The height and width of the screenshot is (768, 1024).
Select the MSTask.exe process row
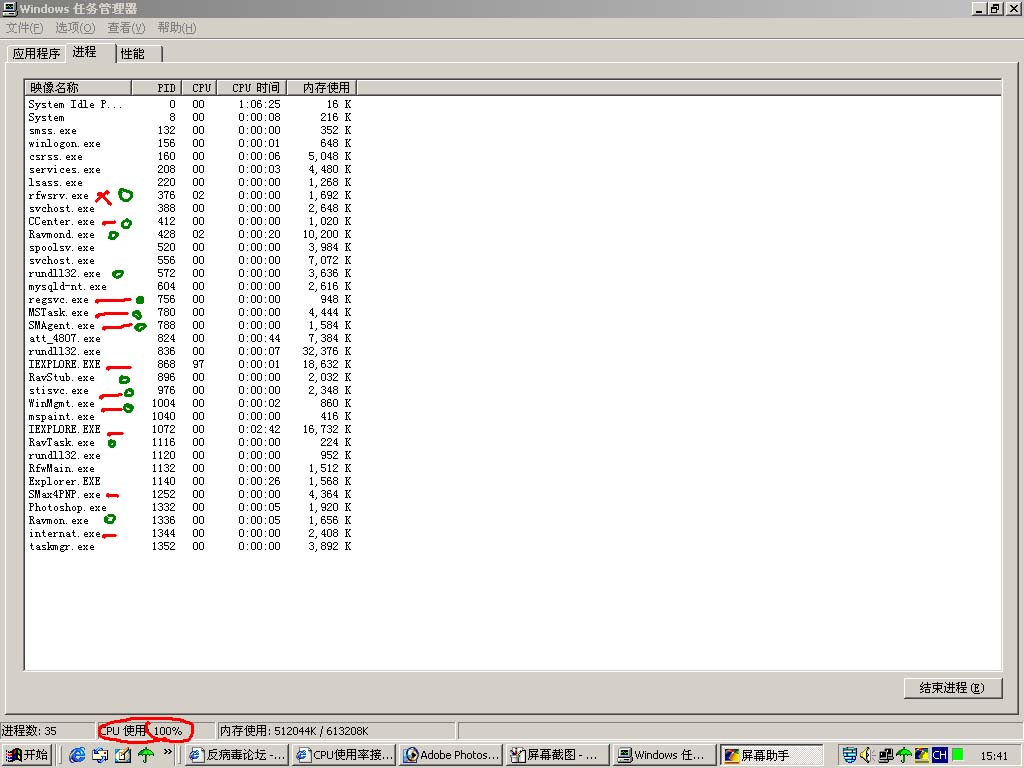coord(190,312)
